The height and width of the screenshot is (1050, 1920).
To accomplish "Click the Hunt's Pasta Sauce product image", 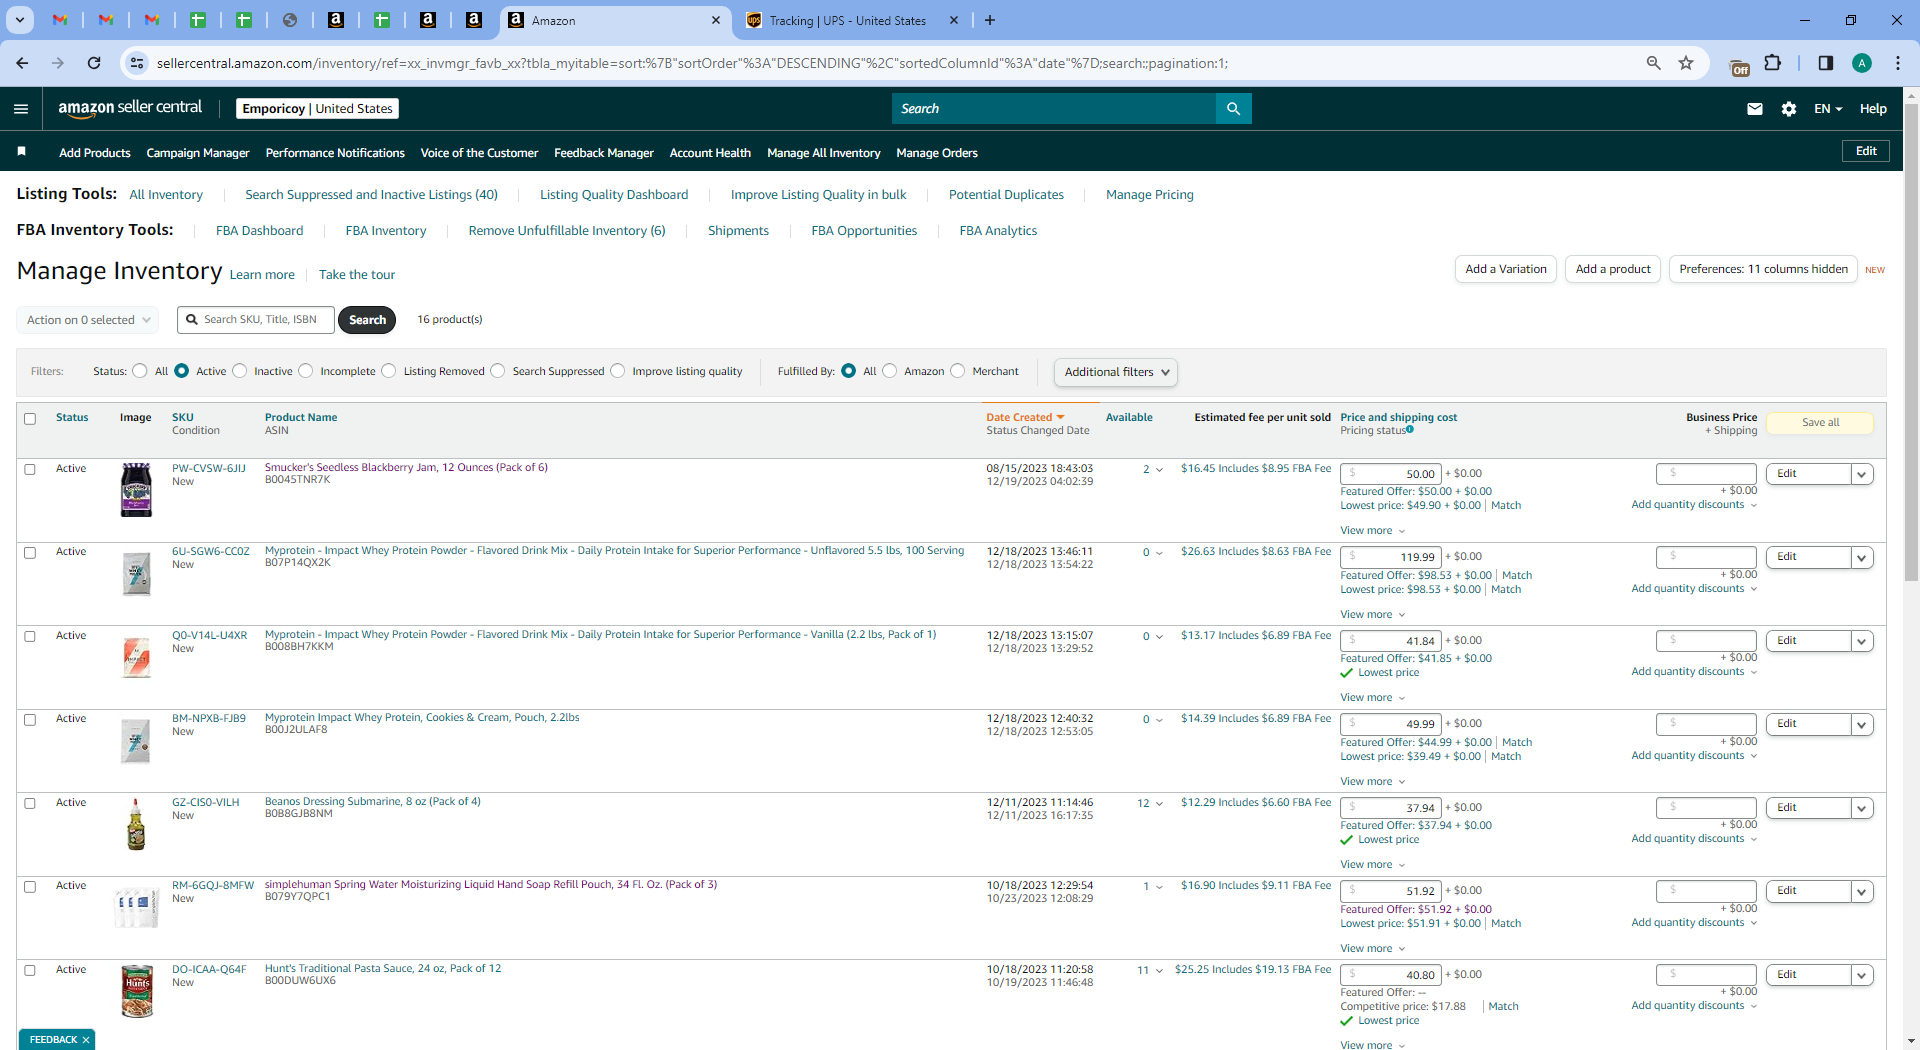I will (137, 991).
